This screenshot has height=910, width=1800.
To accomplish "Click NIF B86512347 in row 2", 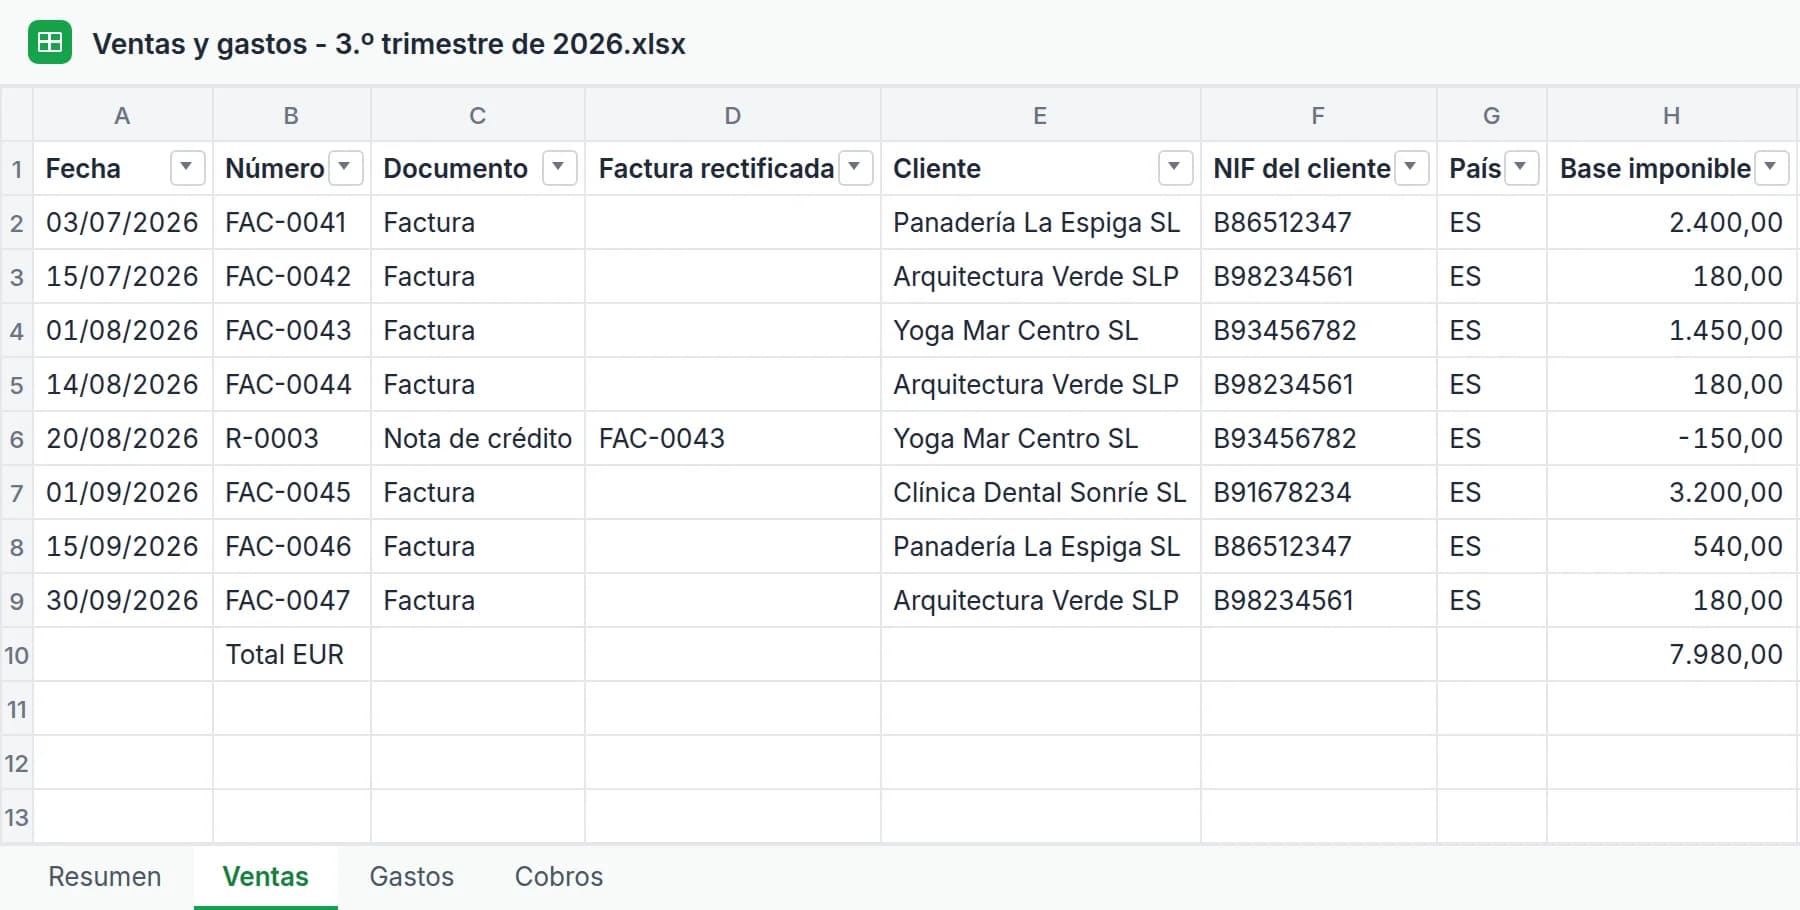I will (x=1318, y=222).
